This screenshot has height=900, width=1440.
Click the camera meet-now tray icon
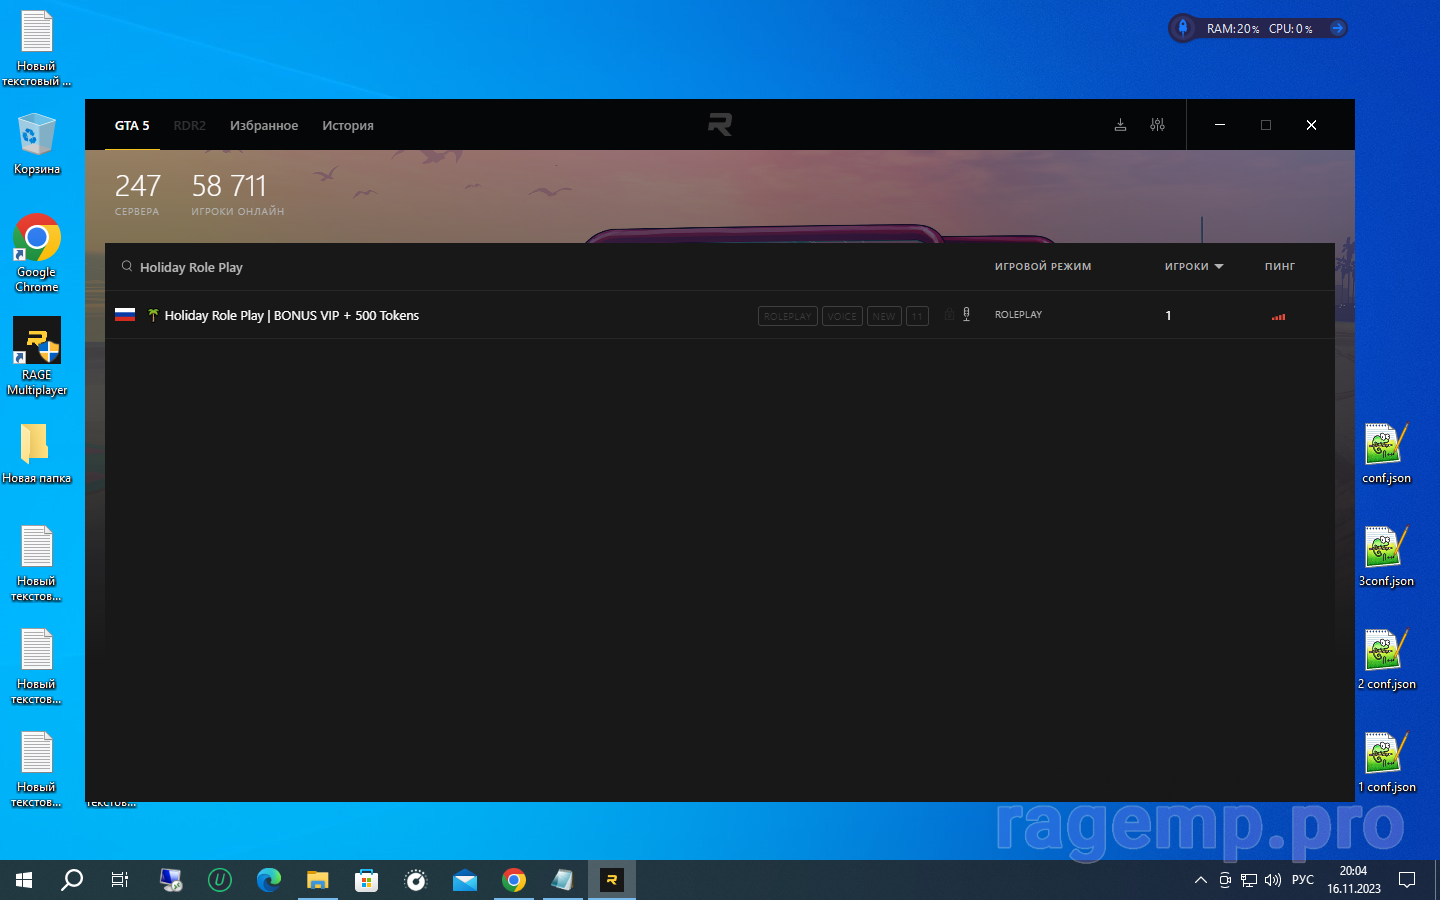1225,880
